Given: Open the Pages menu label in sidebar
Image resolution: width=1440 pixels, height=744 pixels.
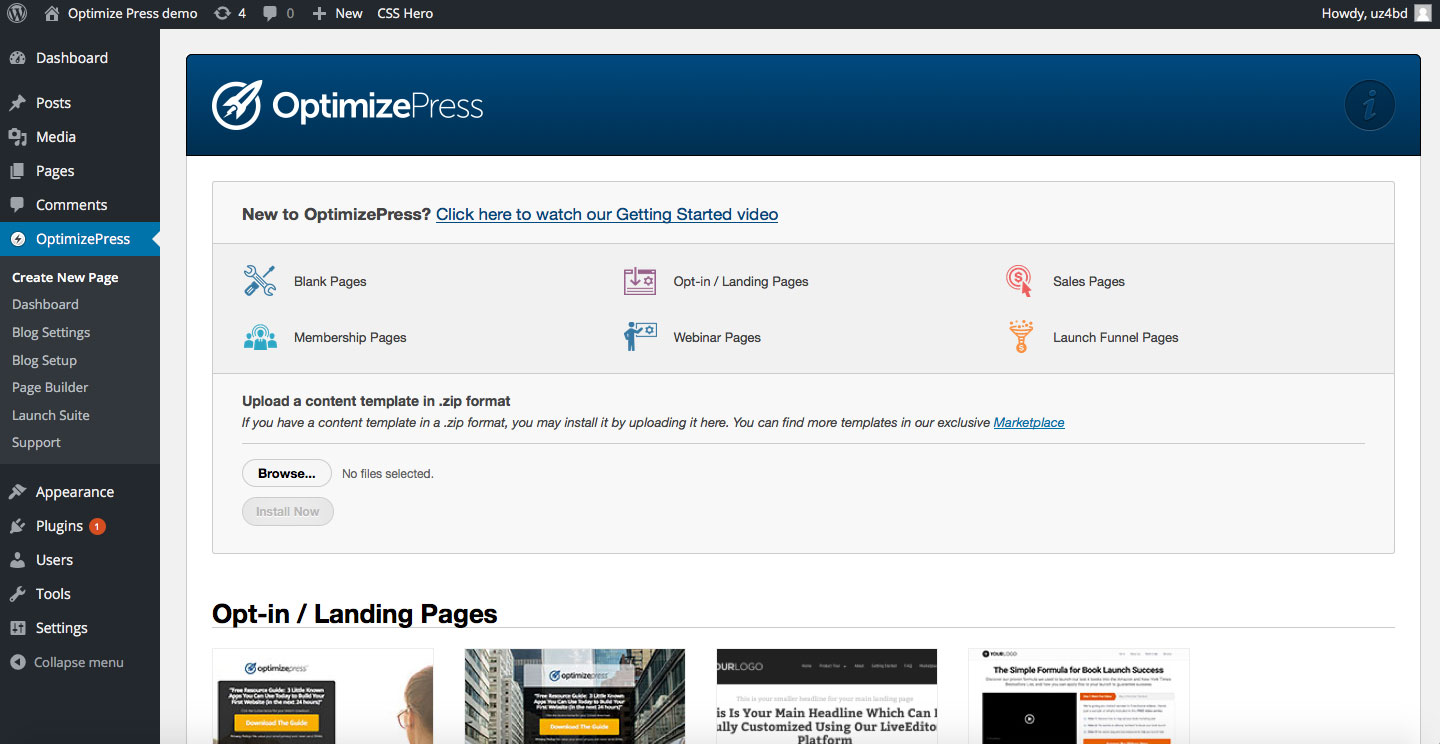Looking at the screenshot, I should pyautogui.click(x=55, y=171).
